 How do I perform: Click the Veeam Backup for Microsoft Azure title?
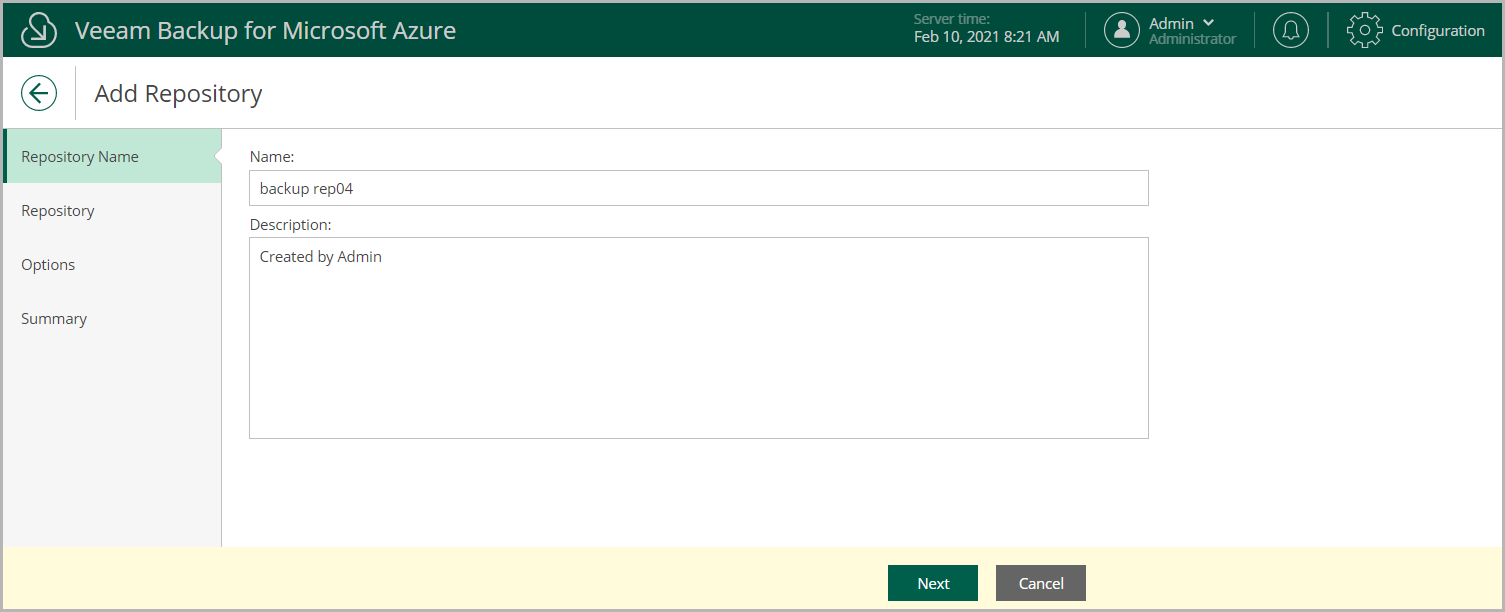266,30
